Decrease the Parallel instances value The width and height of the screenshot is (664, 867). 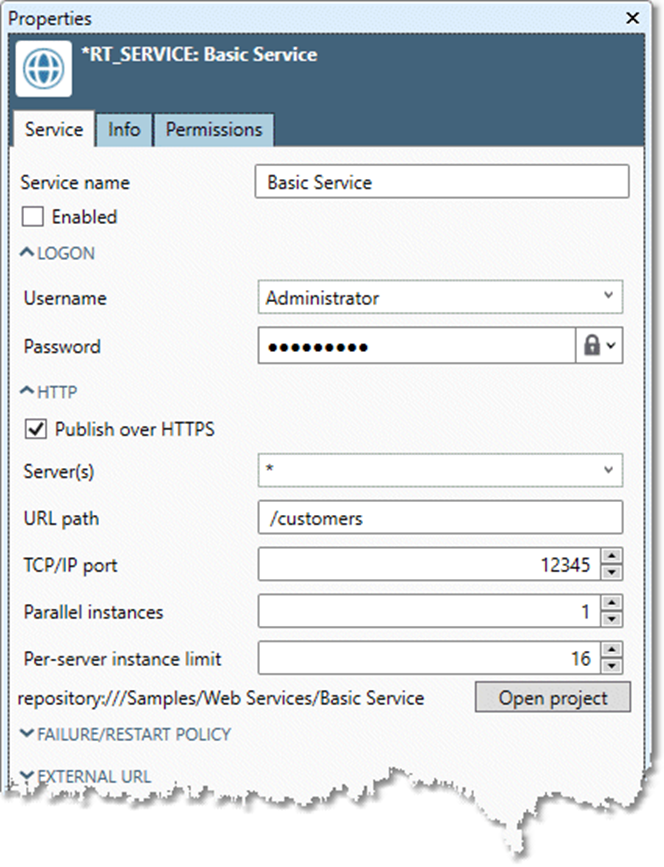tap(612, 619)
